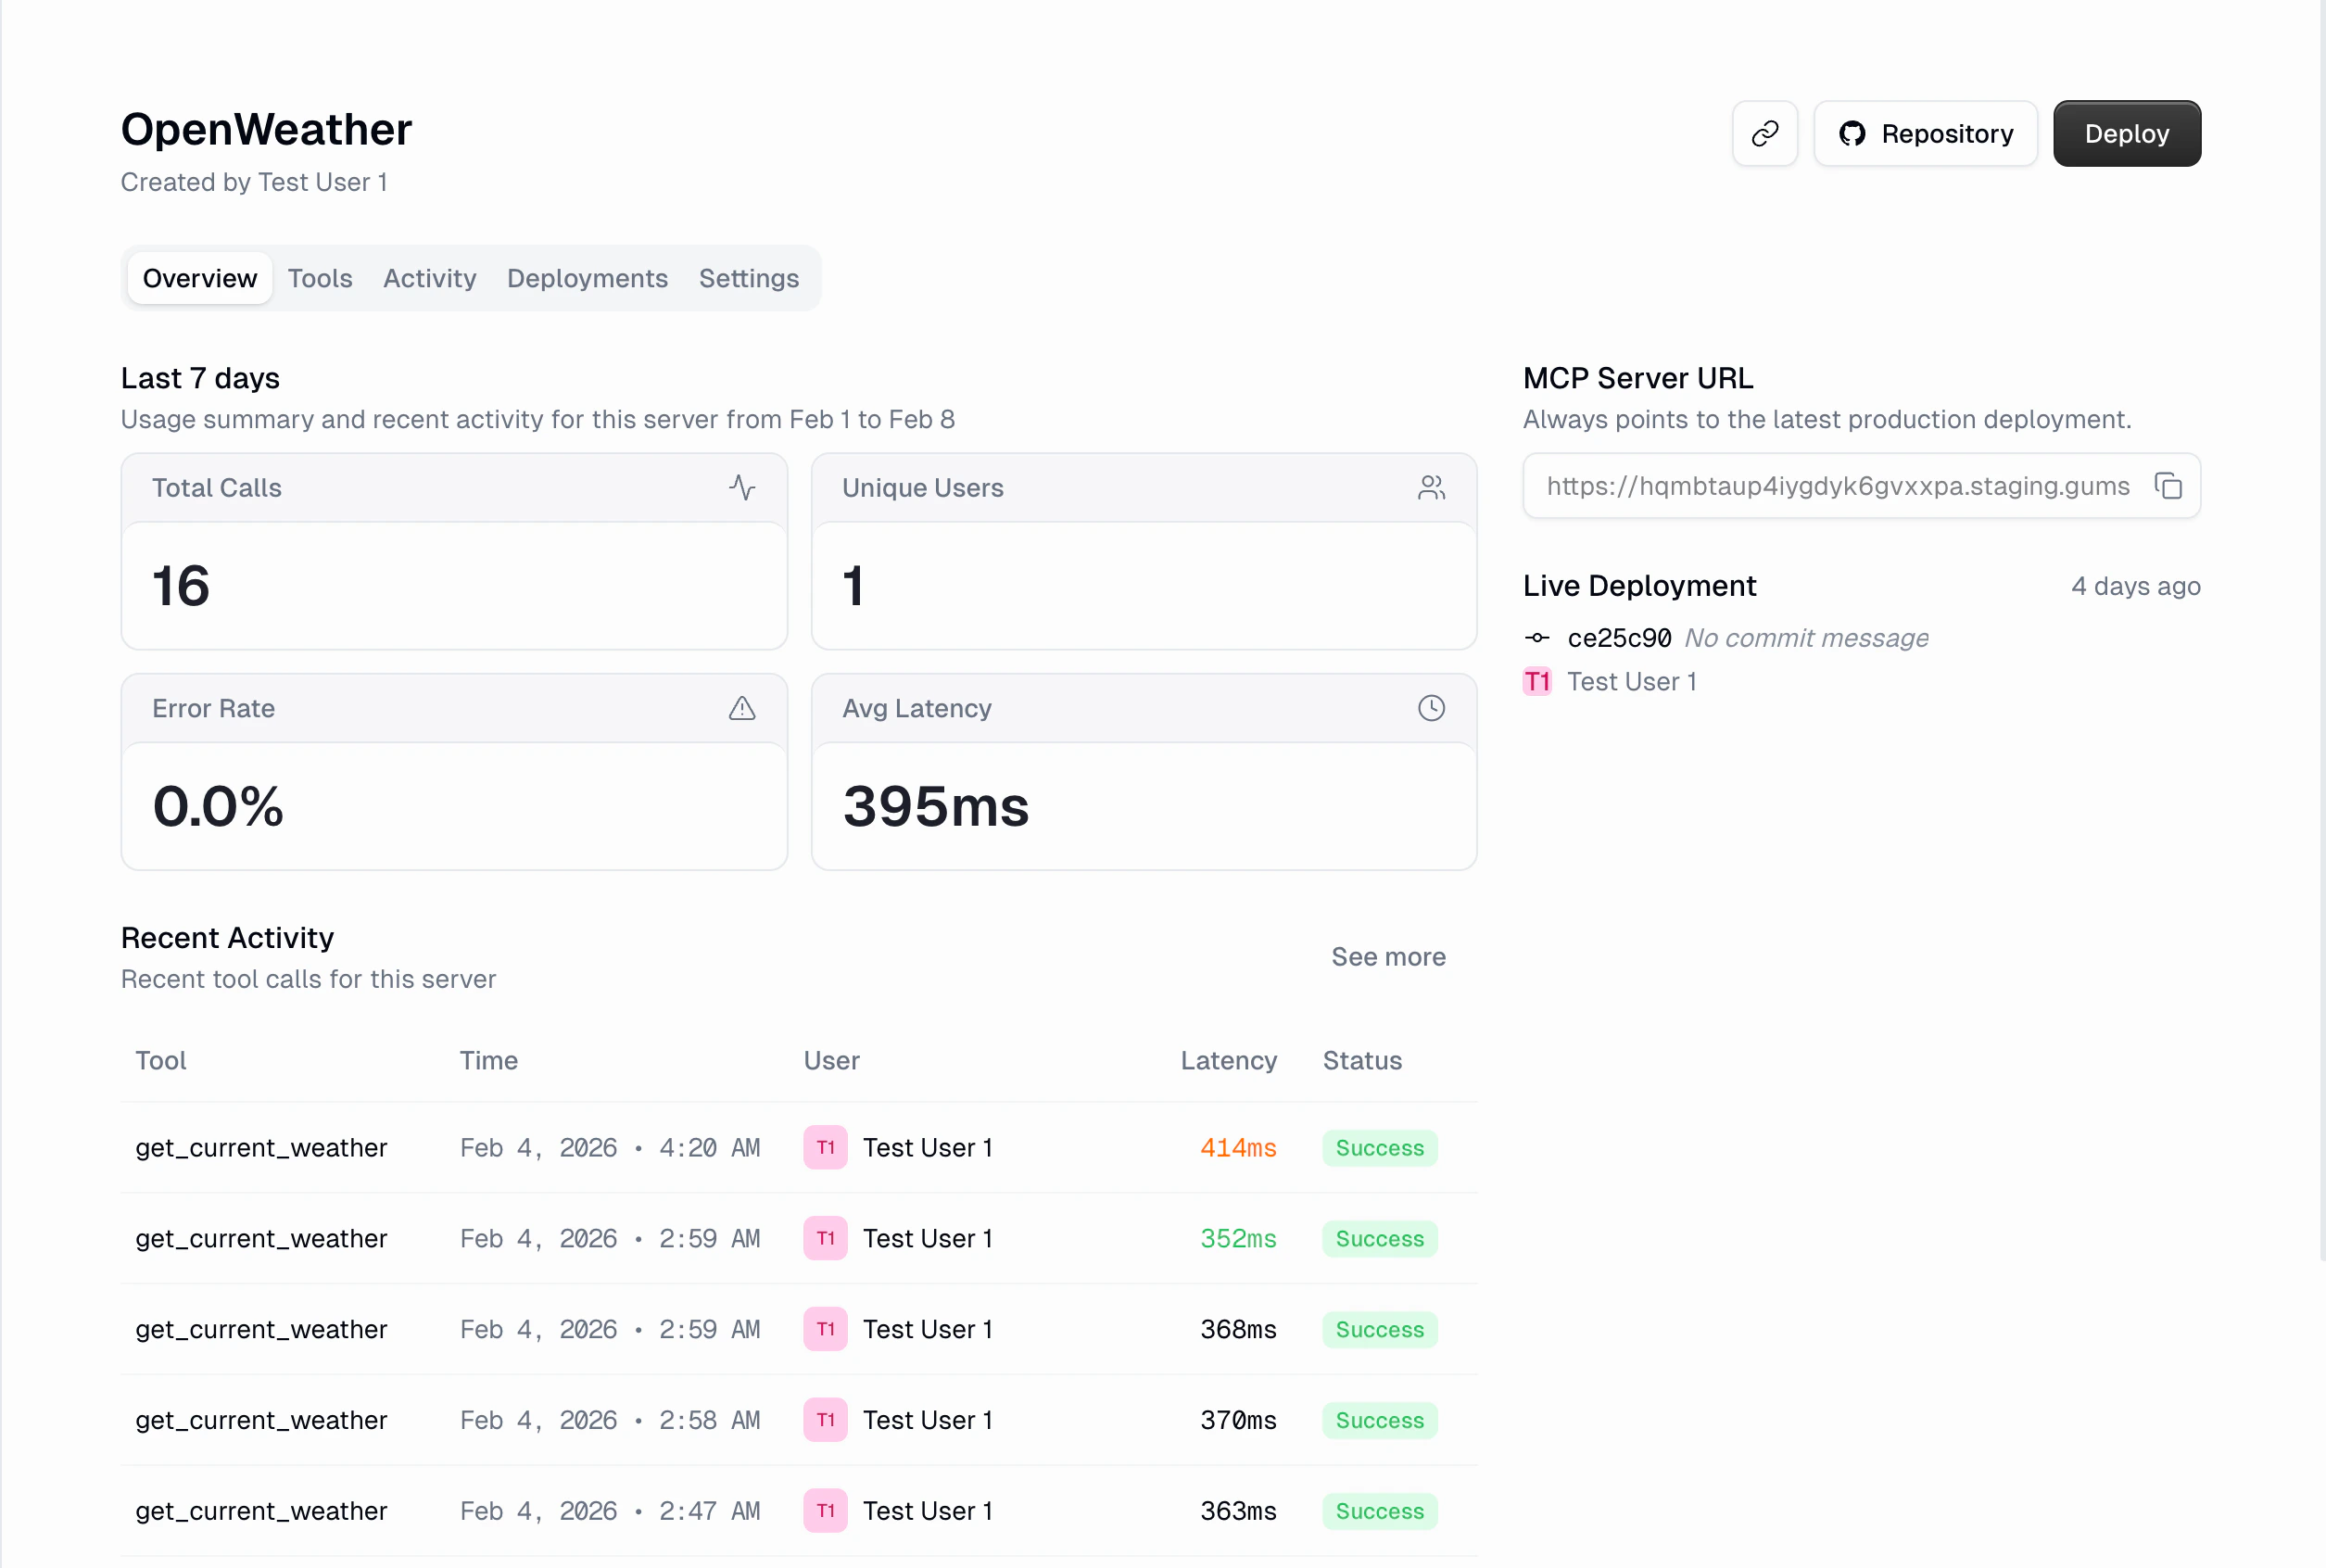Go to the Deployments tab
Screen dimensions: 2326x1568
pos(587,278)
